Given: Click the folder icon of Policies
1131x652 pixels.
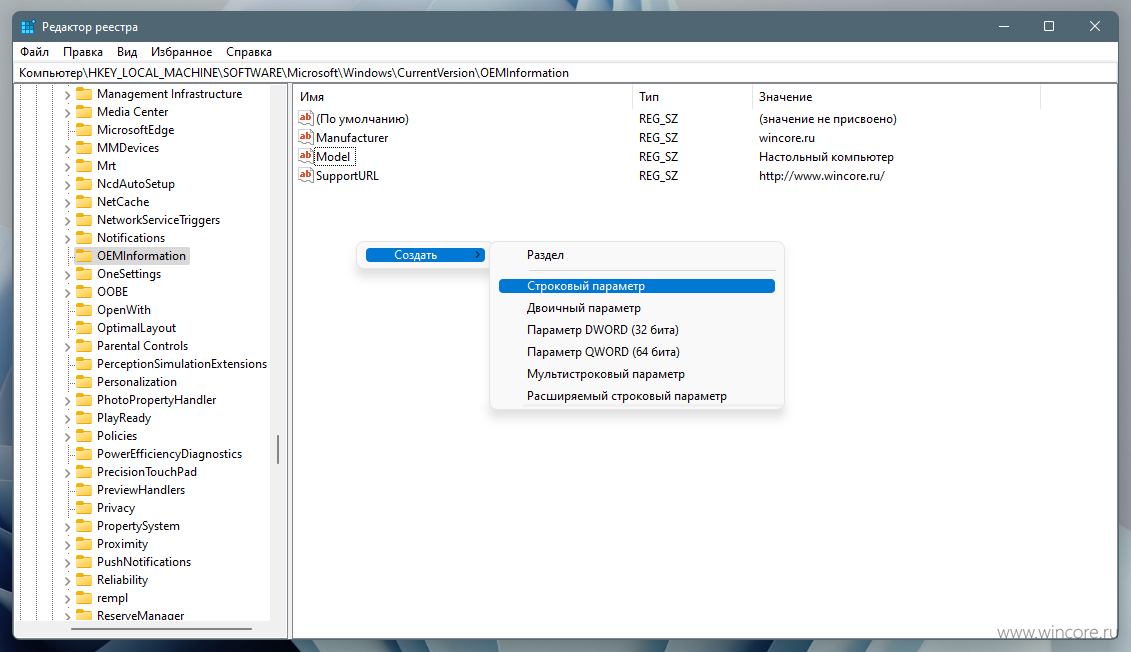Looking at the screenshot, I should click(x=84, y=436).
